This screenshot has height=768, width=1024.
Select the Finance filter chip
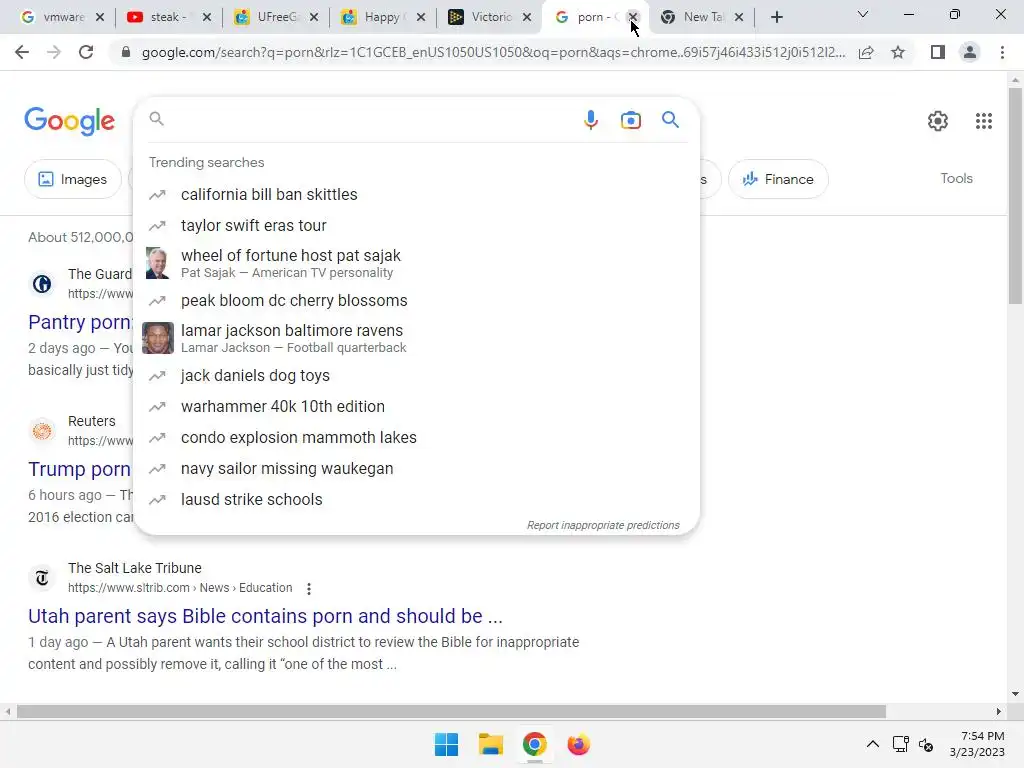point(778,179)
